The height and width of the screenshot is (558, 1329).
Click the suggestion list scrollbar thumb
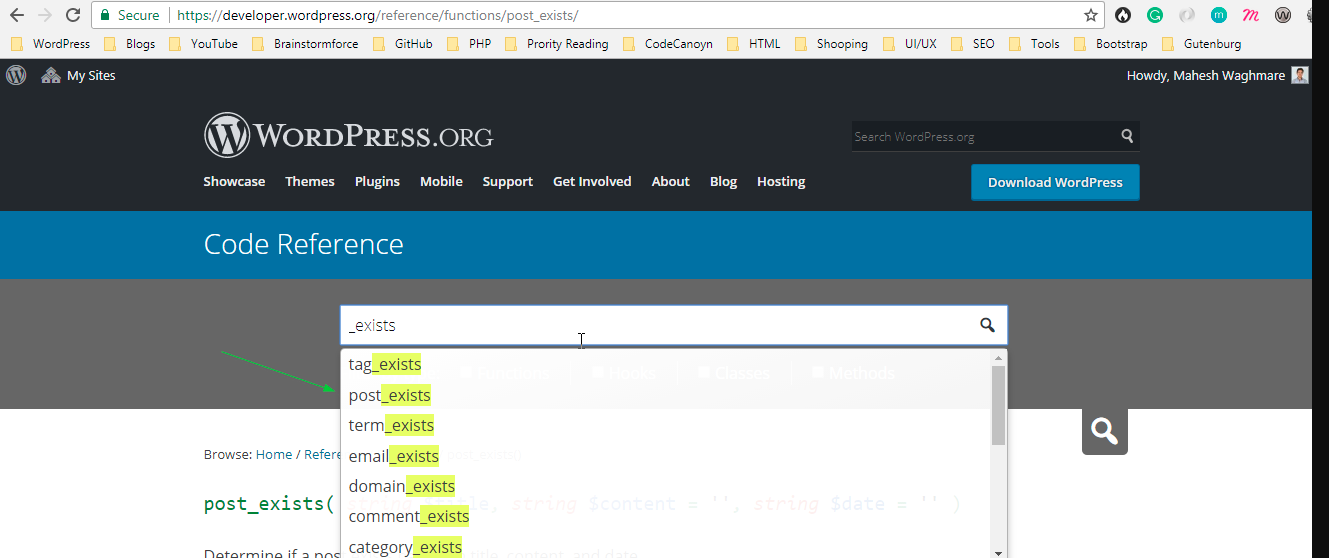pos(998,405)
